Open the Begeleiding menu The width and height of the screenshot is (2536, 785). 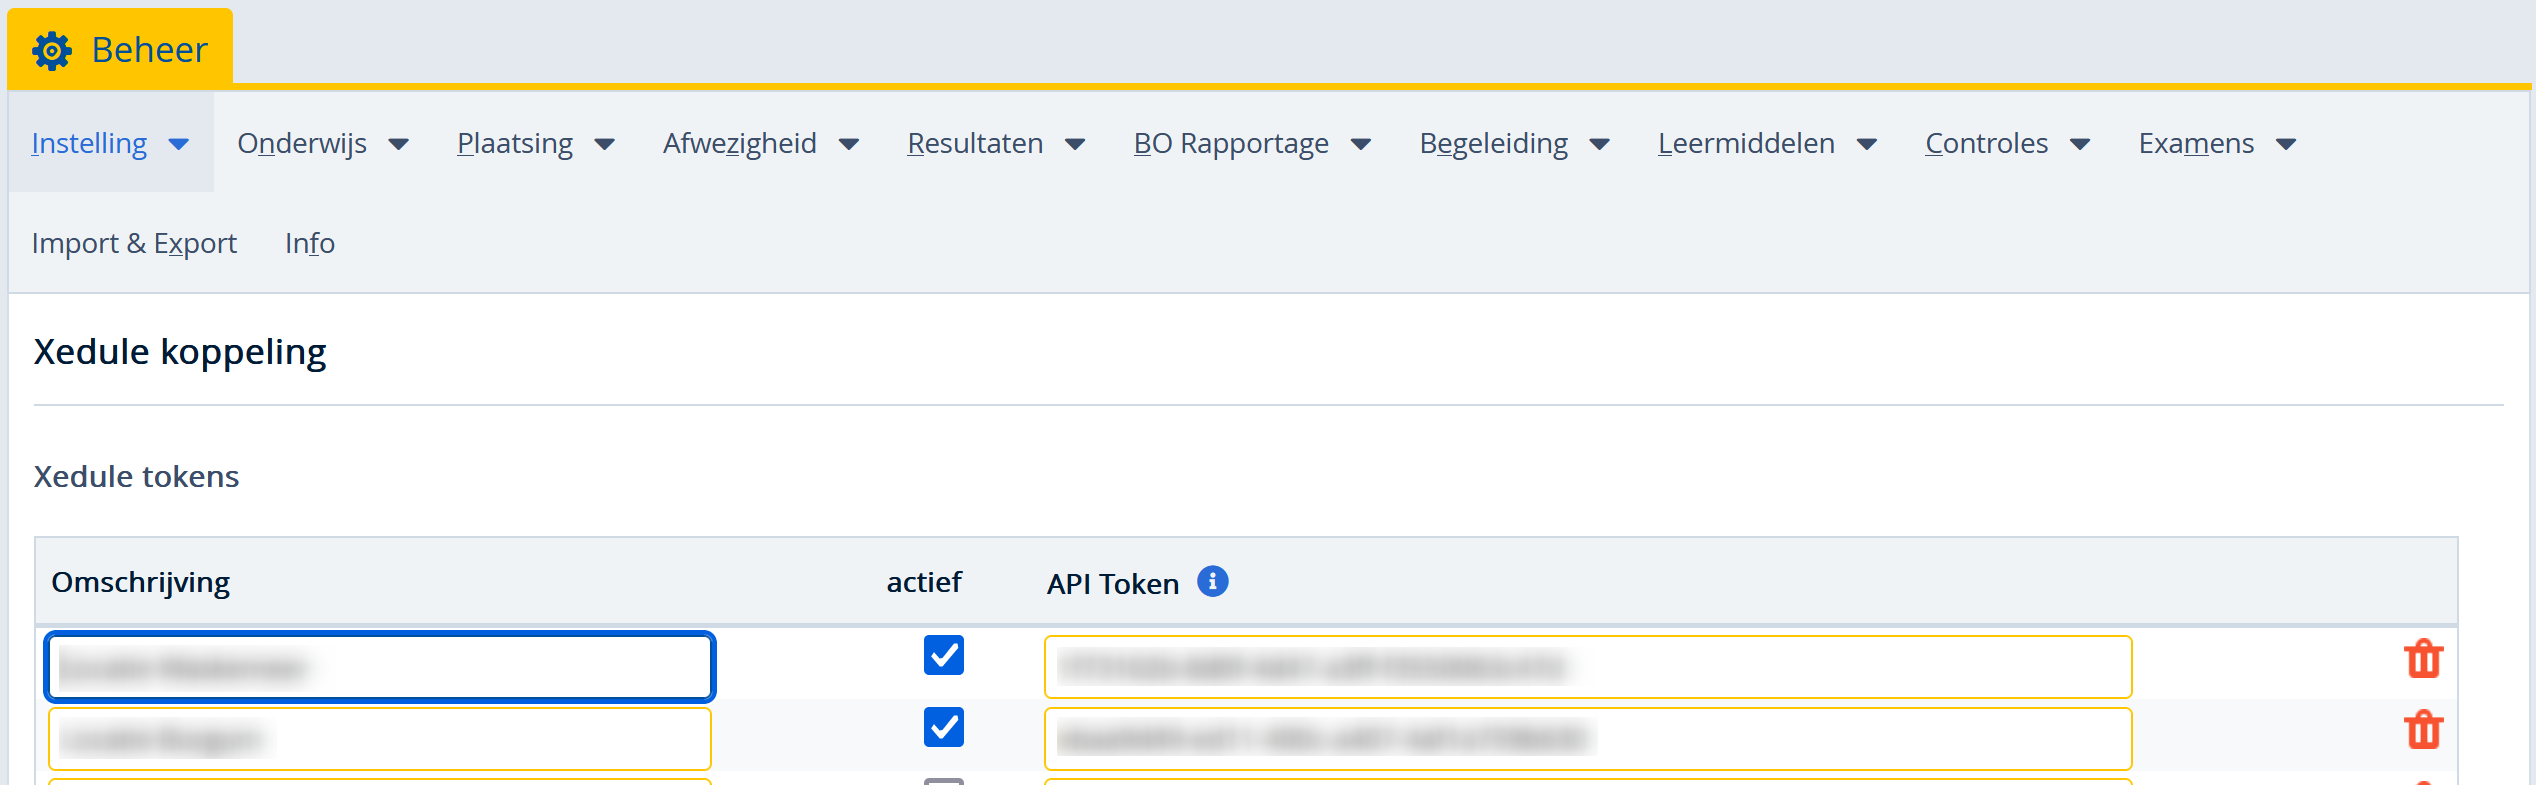[1494, 143]
